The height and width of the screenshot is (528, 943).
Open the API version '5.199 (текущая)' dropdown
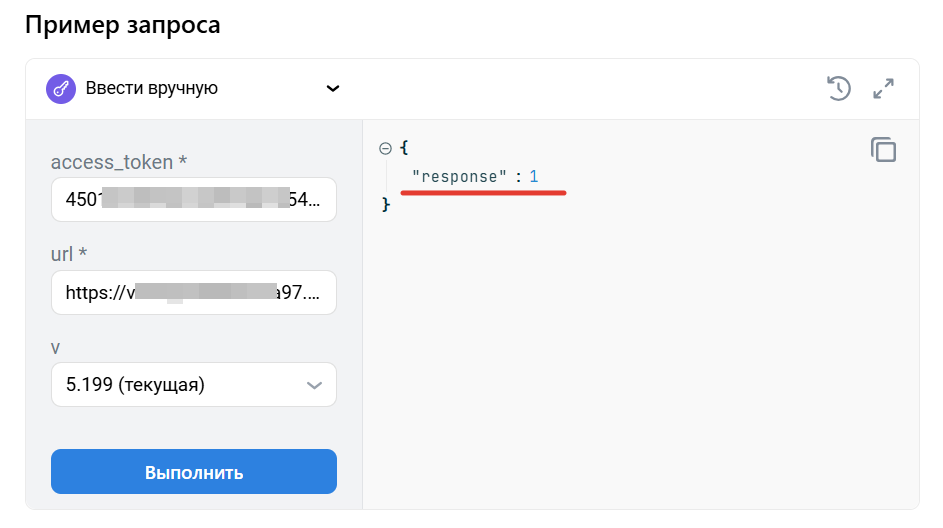[x=194, y=384]
